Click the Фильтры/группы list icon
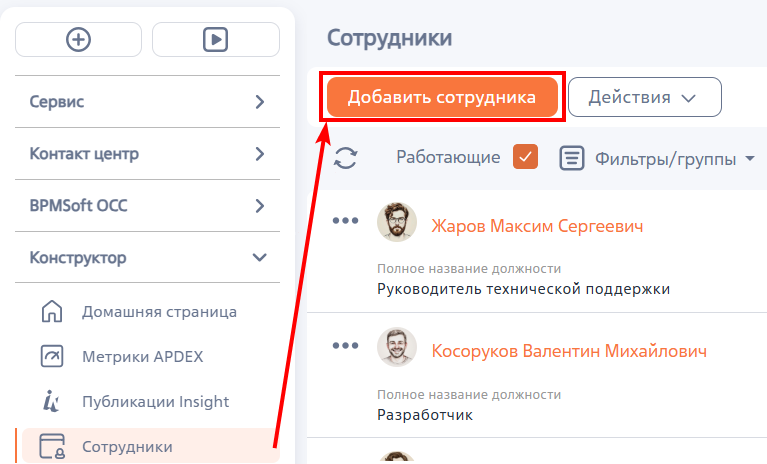The image size is (767, 464). [x=572, y=158]
